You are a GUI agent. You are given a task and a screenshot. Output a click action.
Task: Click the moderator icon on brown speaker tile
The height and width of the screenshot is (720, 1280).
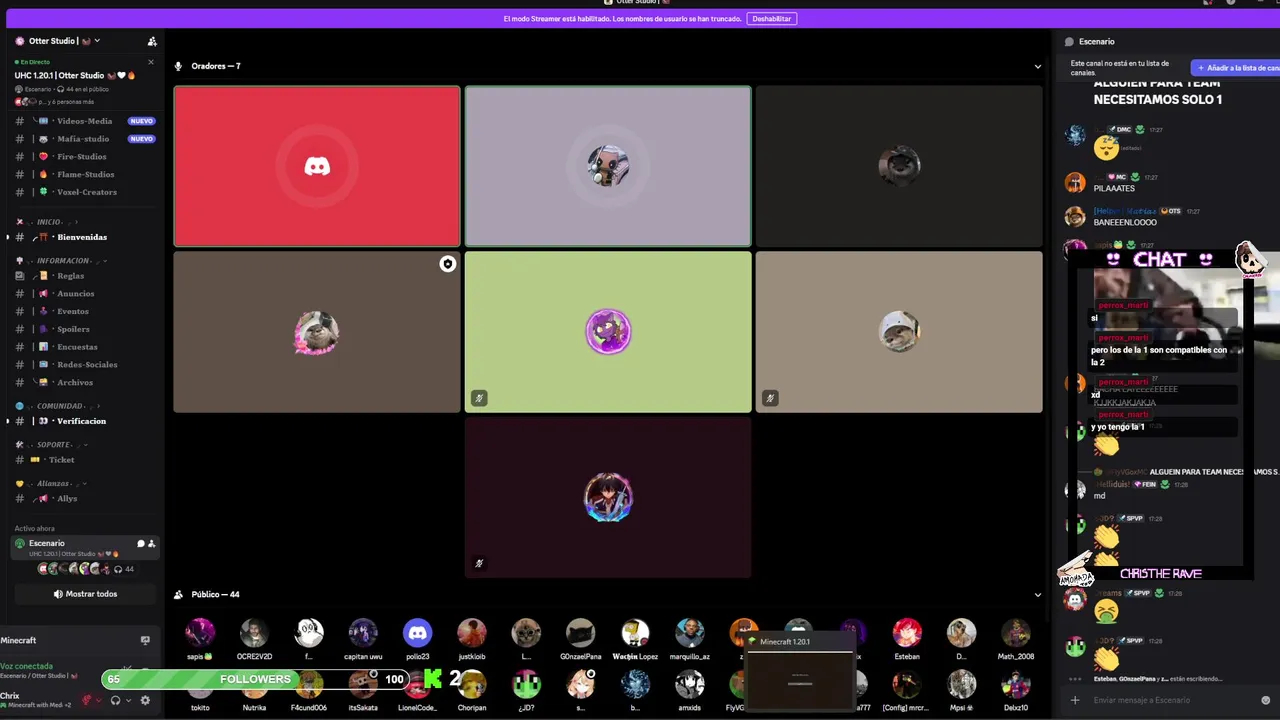click(447, 264)
